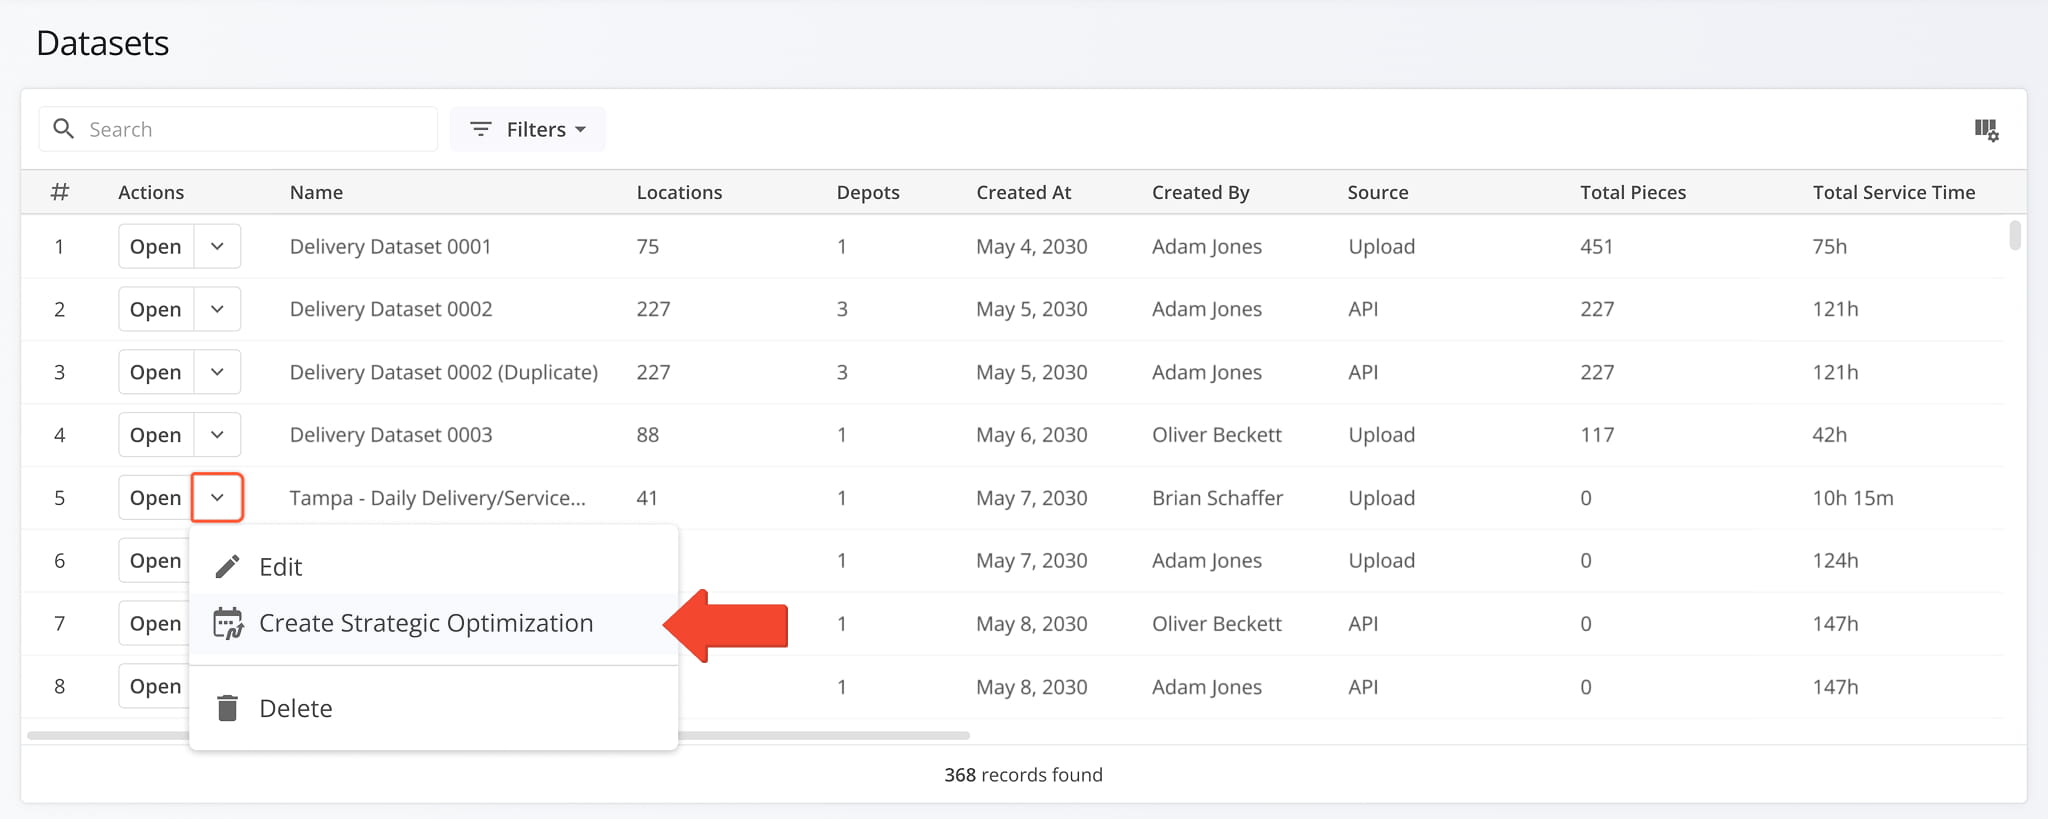Click the Strategic Optimization calendar icon
Screen dimensions: 2048x819
pyautogui.click(x=228, y=623)
